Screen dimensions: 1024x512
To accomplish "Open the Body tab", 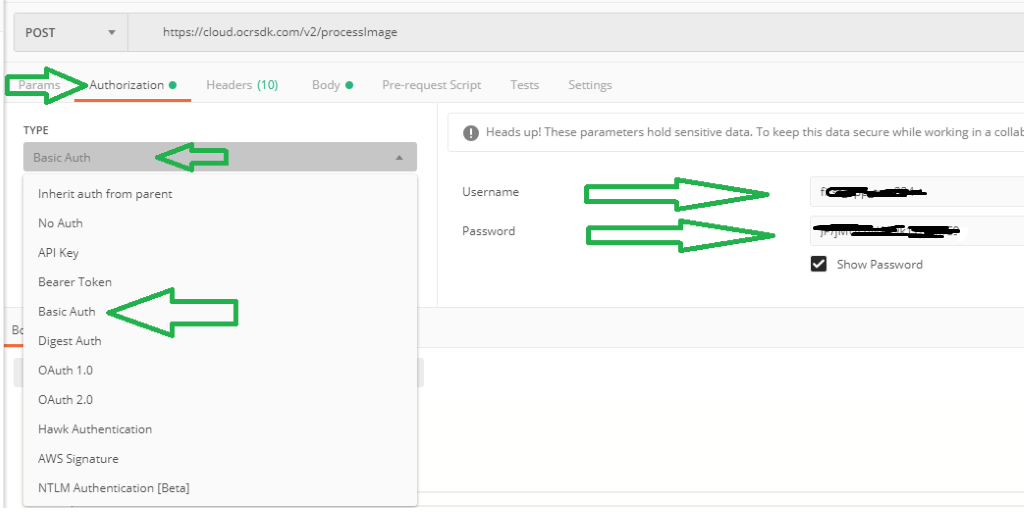I will pyautogui.click(x=332, y=85).
